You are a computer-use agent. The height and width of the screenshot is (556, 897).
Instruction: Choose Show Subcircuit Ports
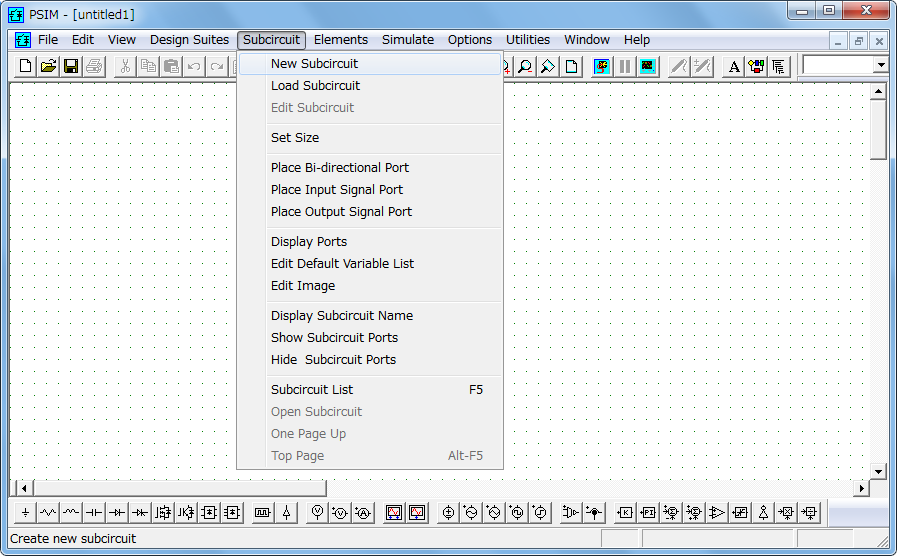click(x=370, y=337)
